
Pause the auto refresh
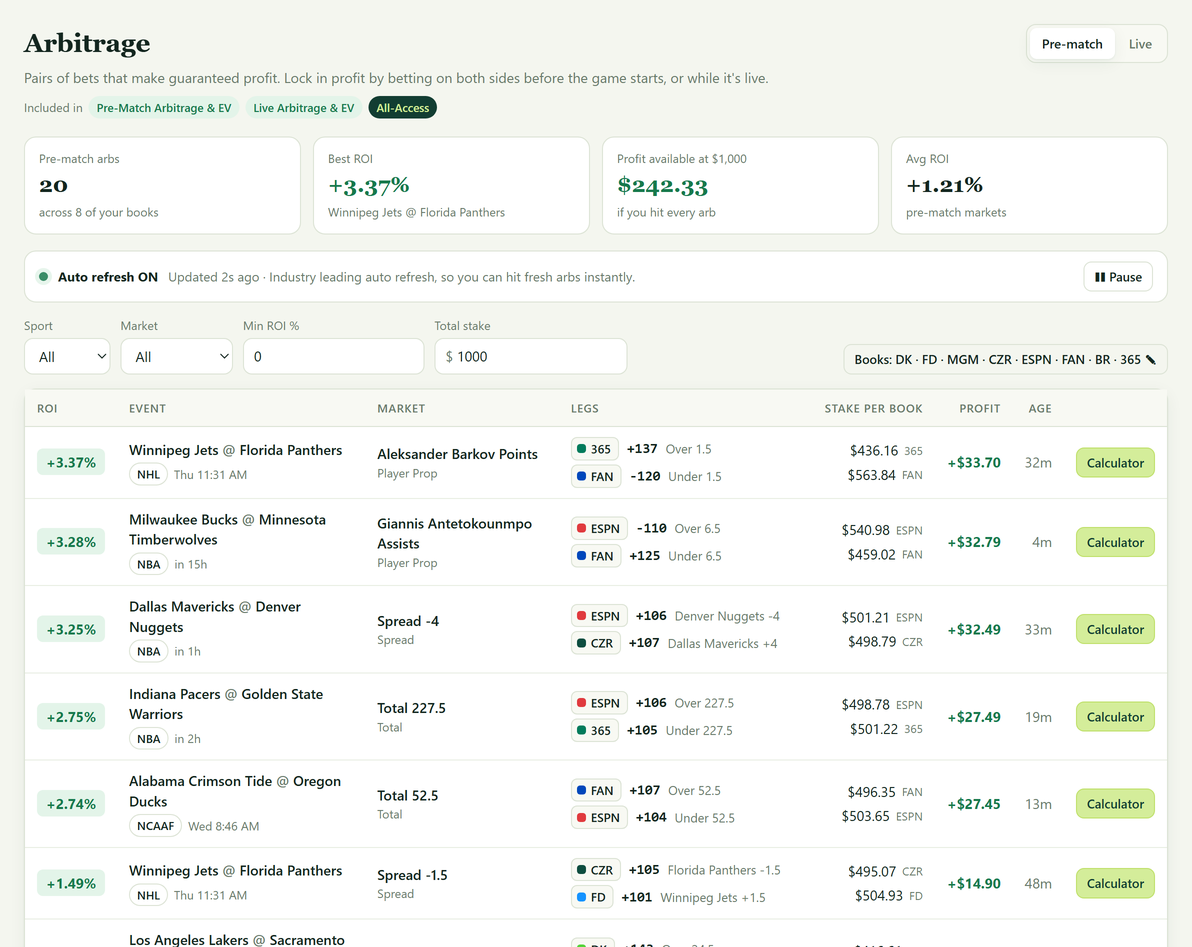pyautogui.click(x=1118, y=277)
